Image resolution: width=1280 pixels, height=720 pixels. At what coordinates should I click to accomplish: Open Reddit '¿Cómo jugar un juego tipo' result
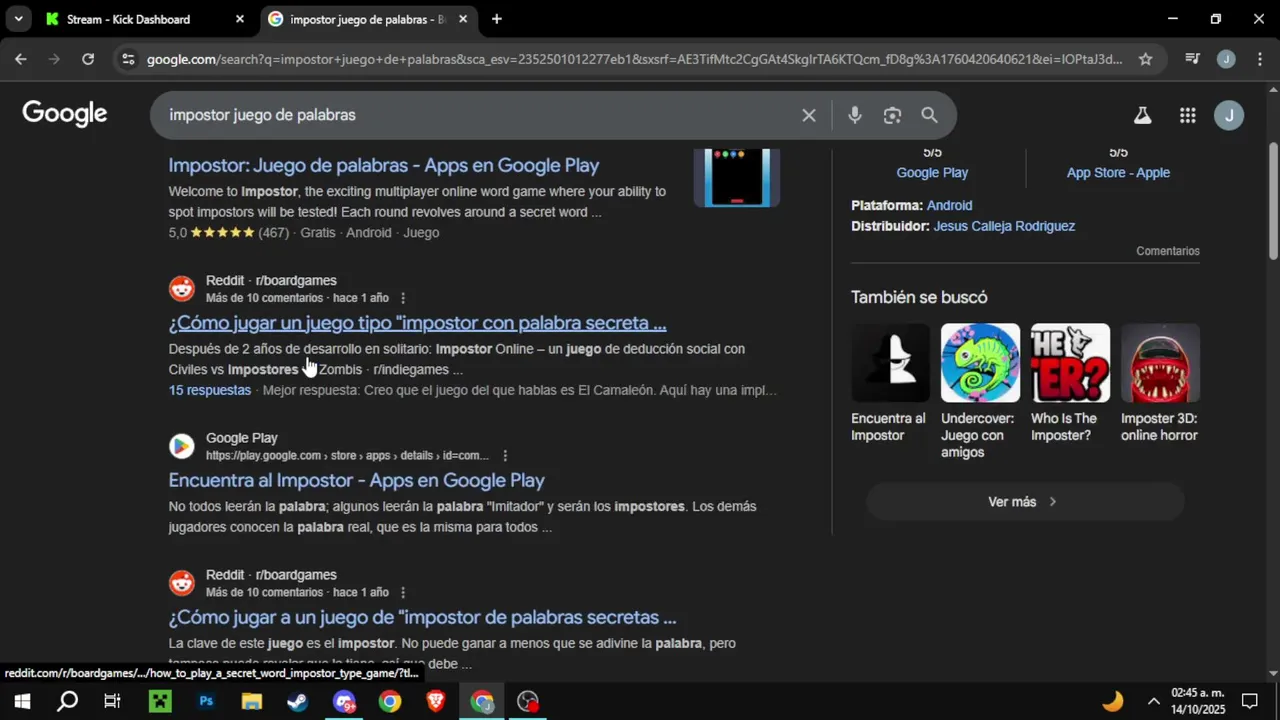tap(417, 323)
